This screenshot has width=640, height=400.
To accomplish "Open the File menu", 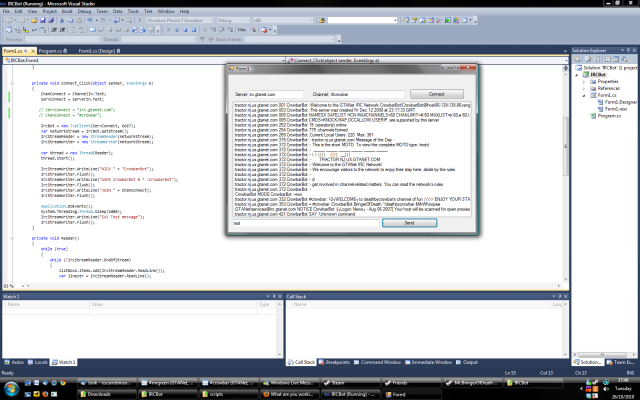I will [6, 11].
